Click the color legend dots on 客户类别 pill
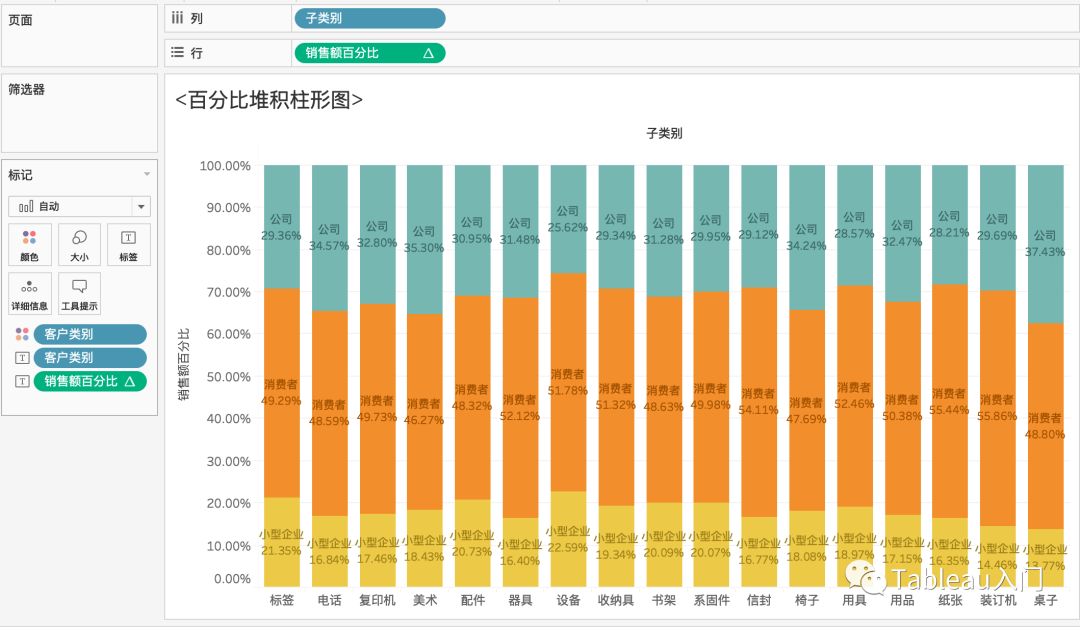1080x627 pixels. click(24, 333)
